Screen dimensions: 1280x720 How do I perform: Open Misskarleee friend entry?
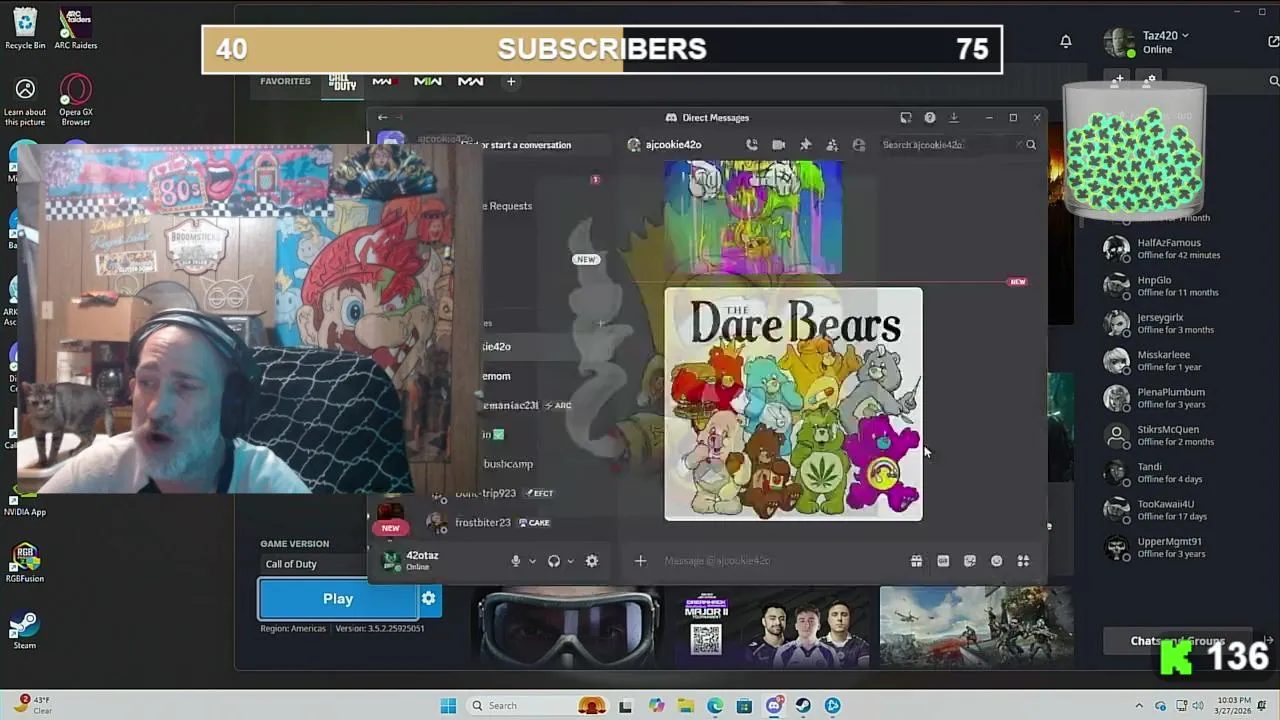[1180, 360]
